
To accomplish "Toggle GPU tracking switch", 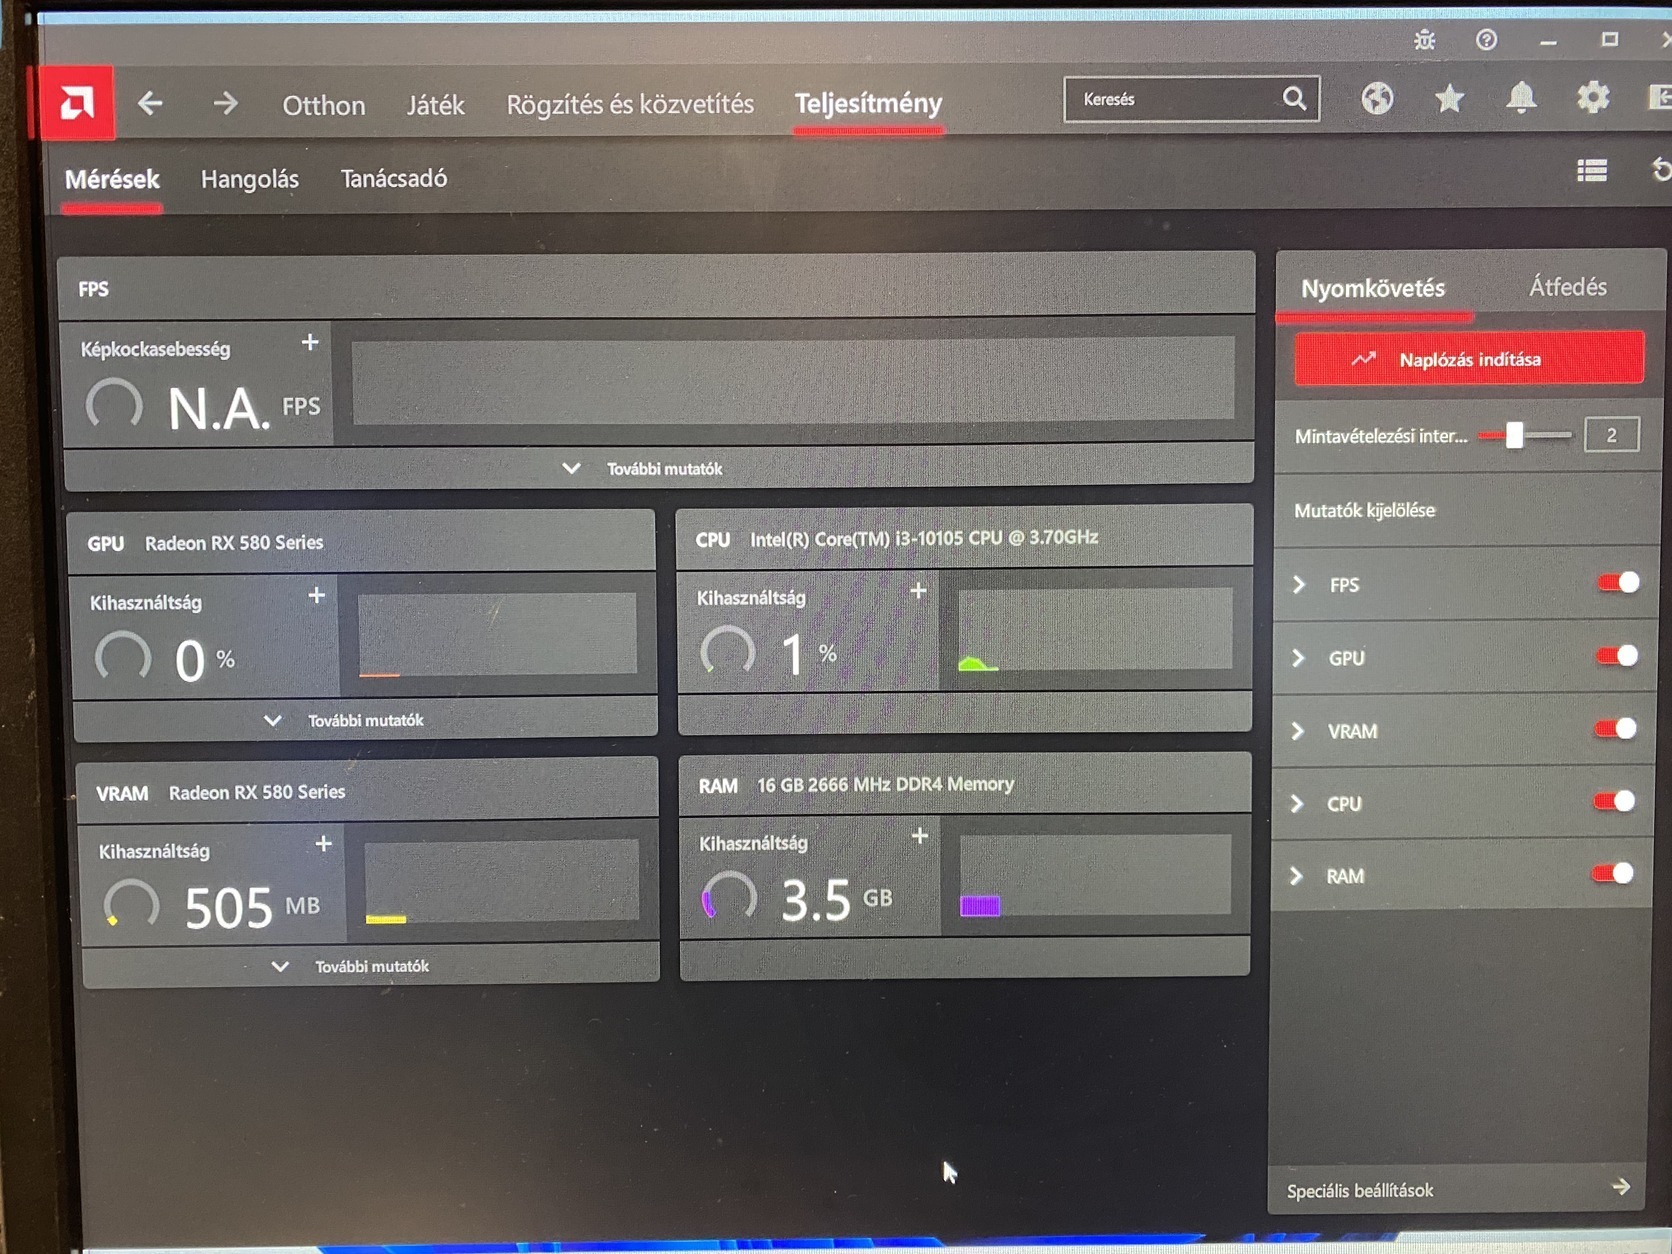I will (1617, 656).
